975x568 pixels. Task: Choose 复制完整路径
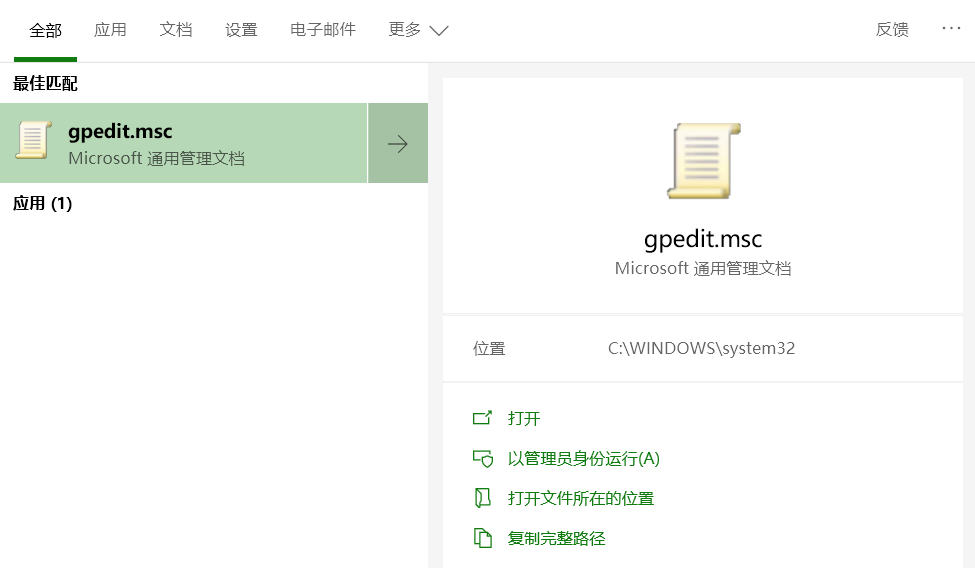pos(557,538)
